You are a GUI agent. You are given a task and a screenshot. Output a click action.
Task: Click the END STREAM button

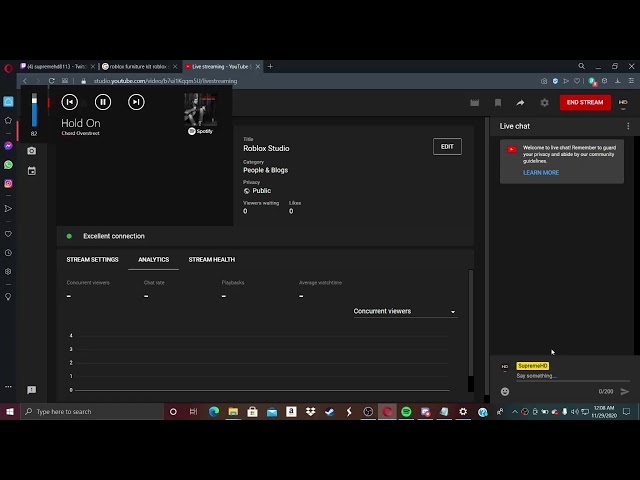point(585,102)
